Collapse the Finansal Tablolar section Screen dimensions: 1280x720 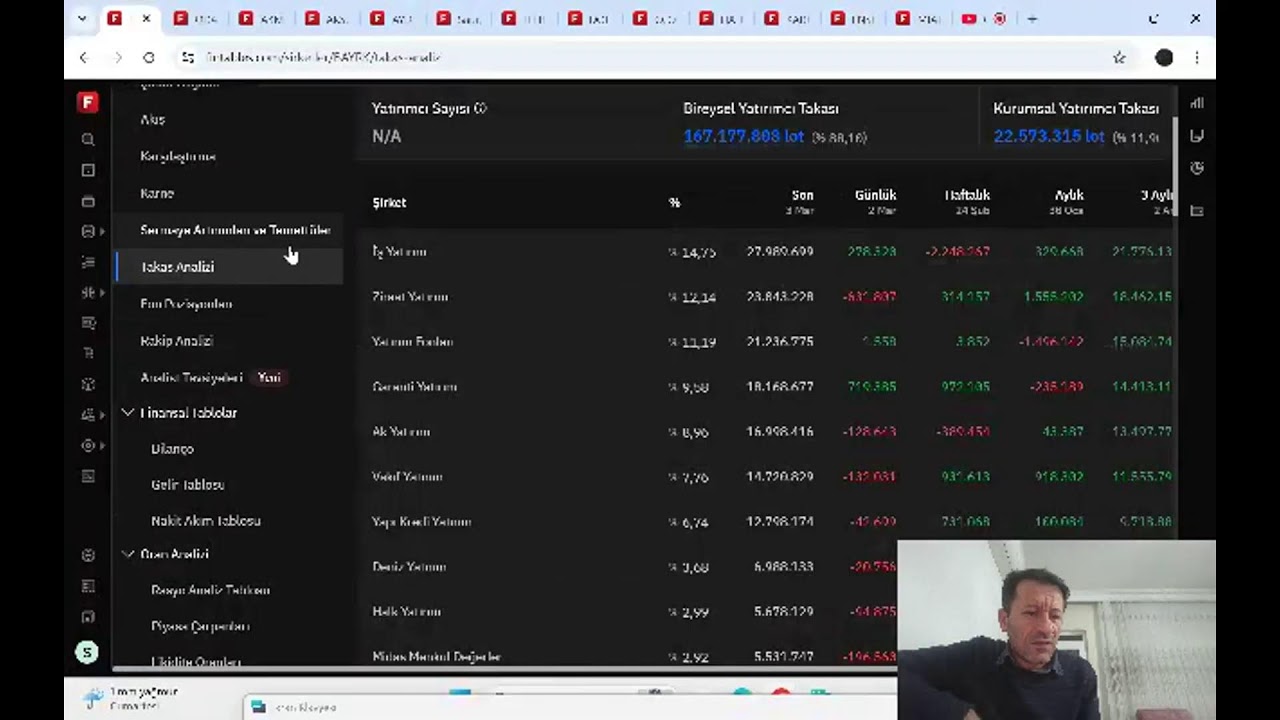coord(128,412)
